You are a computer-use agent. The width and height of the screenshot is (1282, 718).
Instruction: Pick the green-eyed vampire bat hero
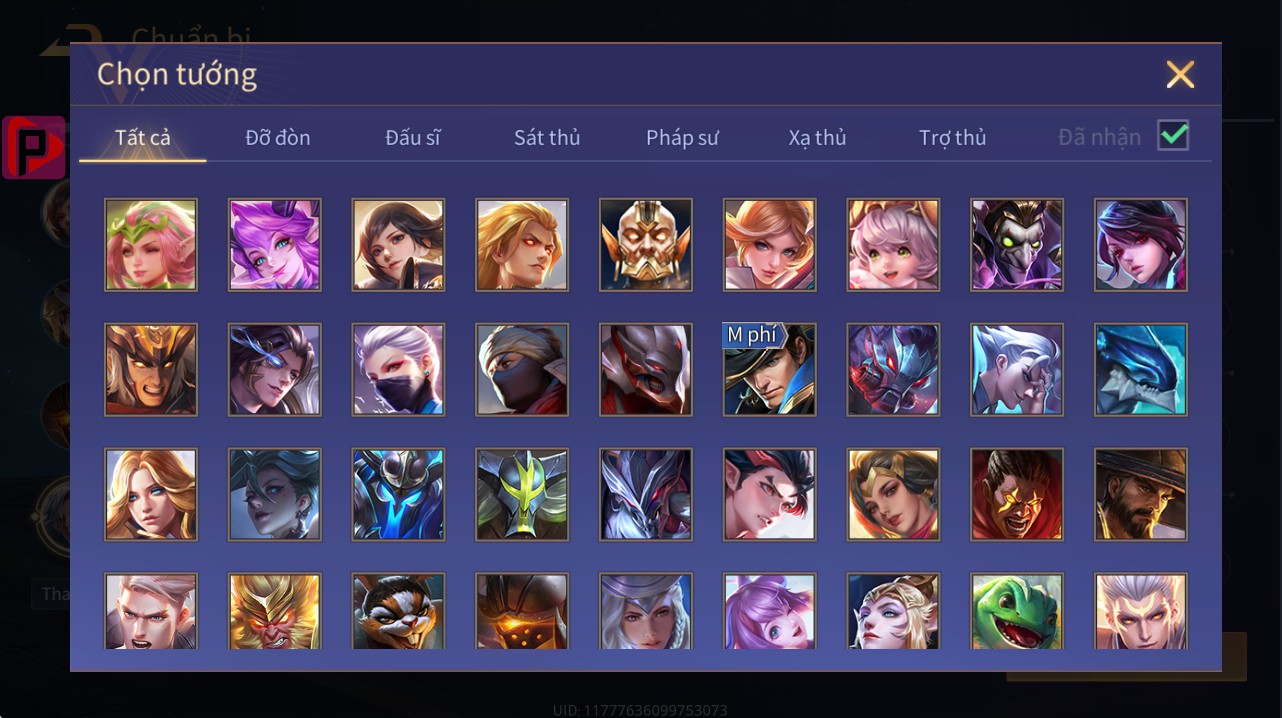point(1017,244)
